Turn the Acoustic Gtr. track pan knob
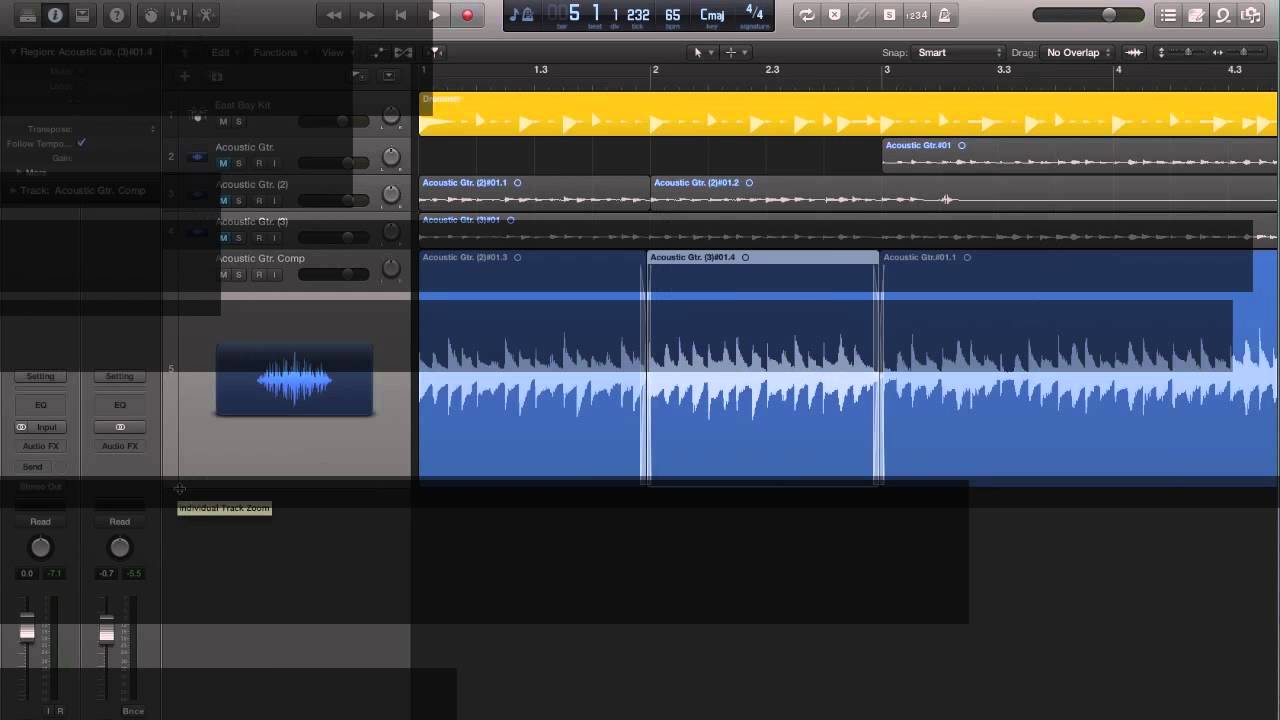The width and height of the screenshot is (1280, 720). pyautogui.click(x=391, y=157)
